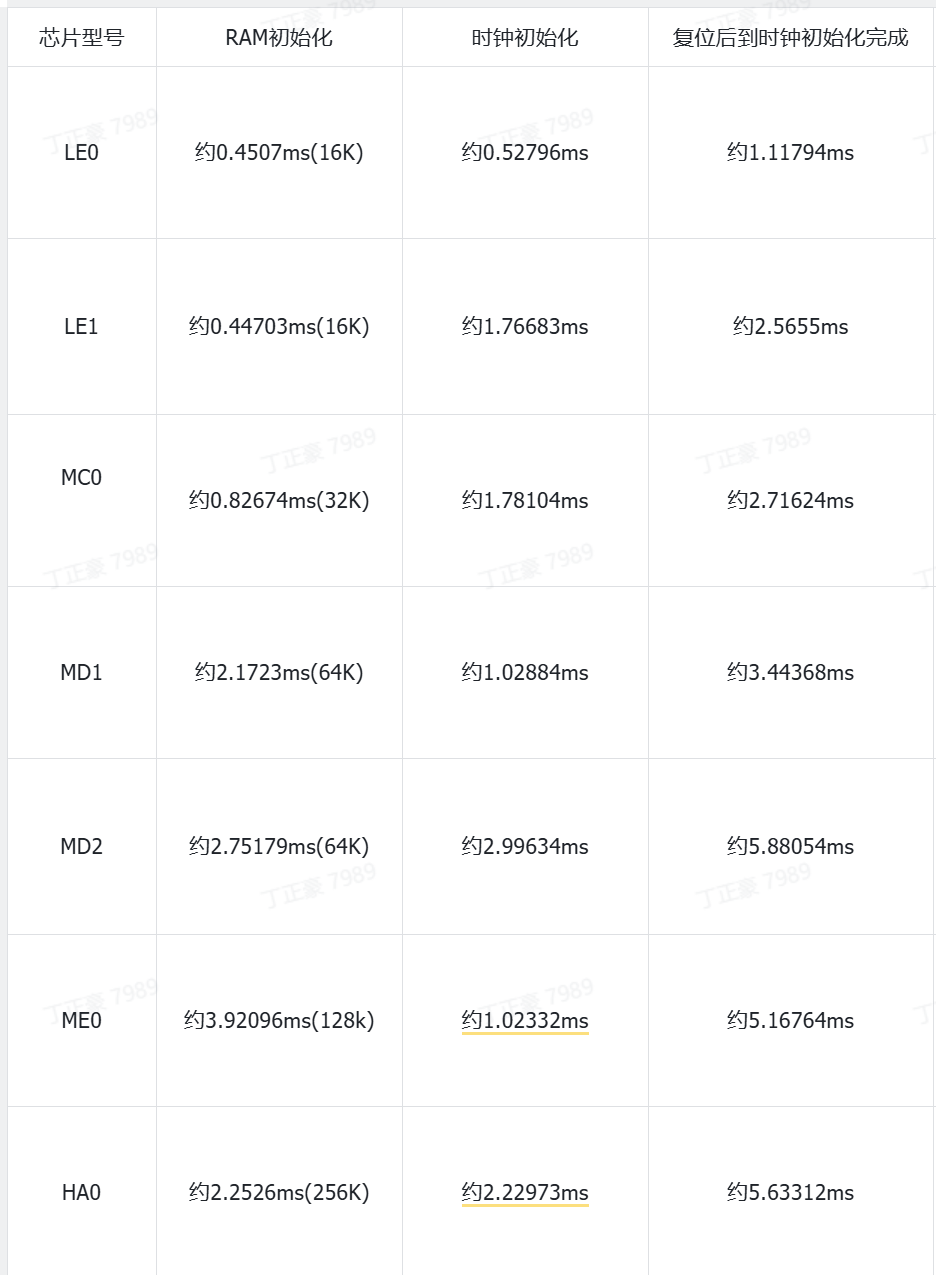The width and height of the screenshot is (936, 1275).
Task: Select the MC0 chip model cell
Action: [x=81, y=478]
